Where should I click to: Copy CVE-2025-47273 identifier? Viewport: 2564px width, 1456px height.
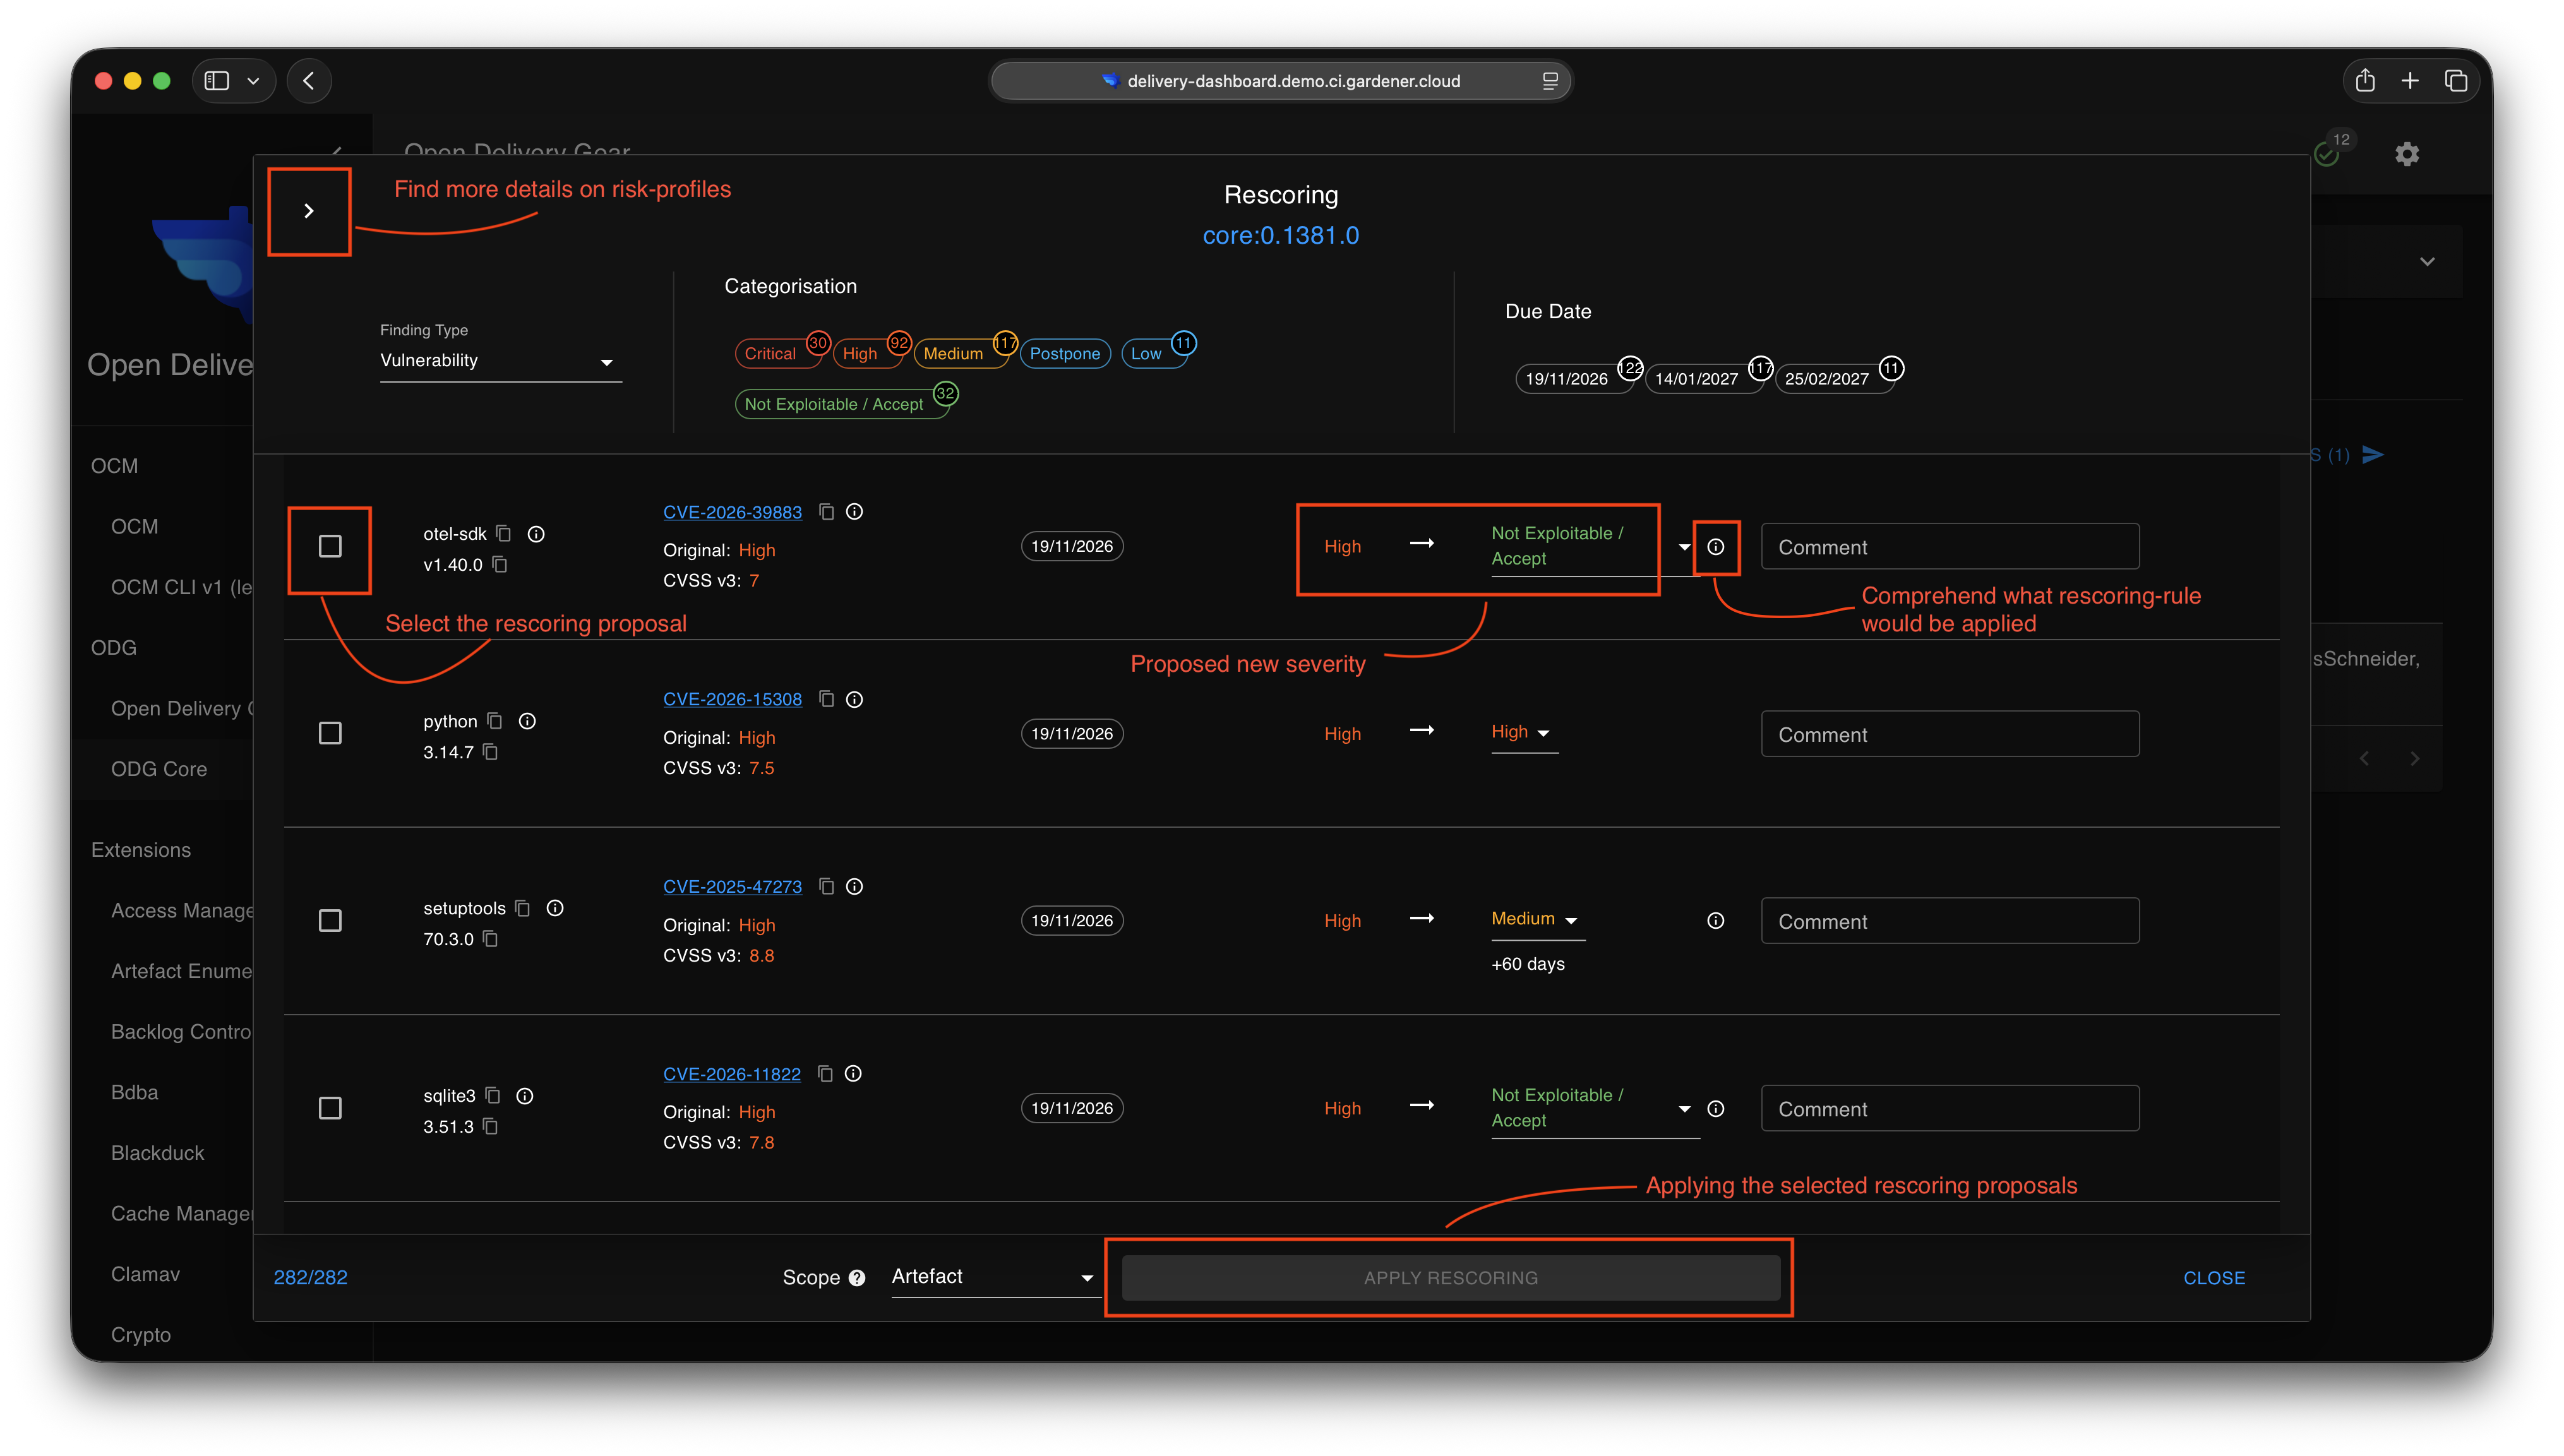pos(826,886)
